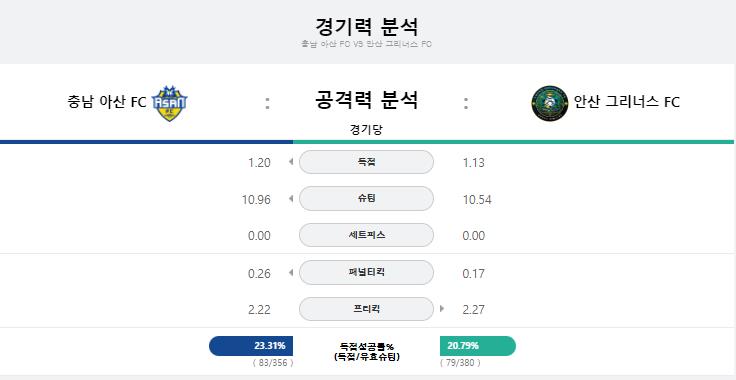Select the 득점 stat pill
The image size is (736, 380).
366,162
